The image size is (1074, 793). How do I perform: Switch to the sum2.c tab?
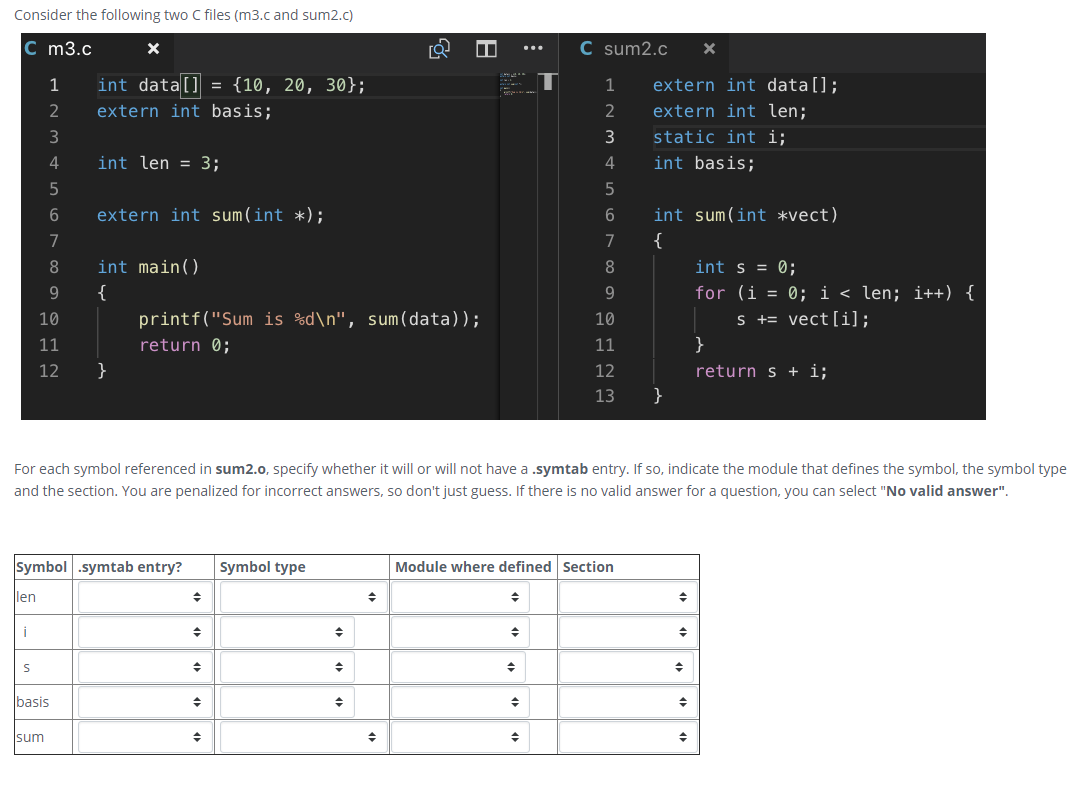click(x=638, y=48)
